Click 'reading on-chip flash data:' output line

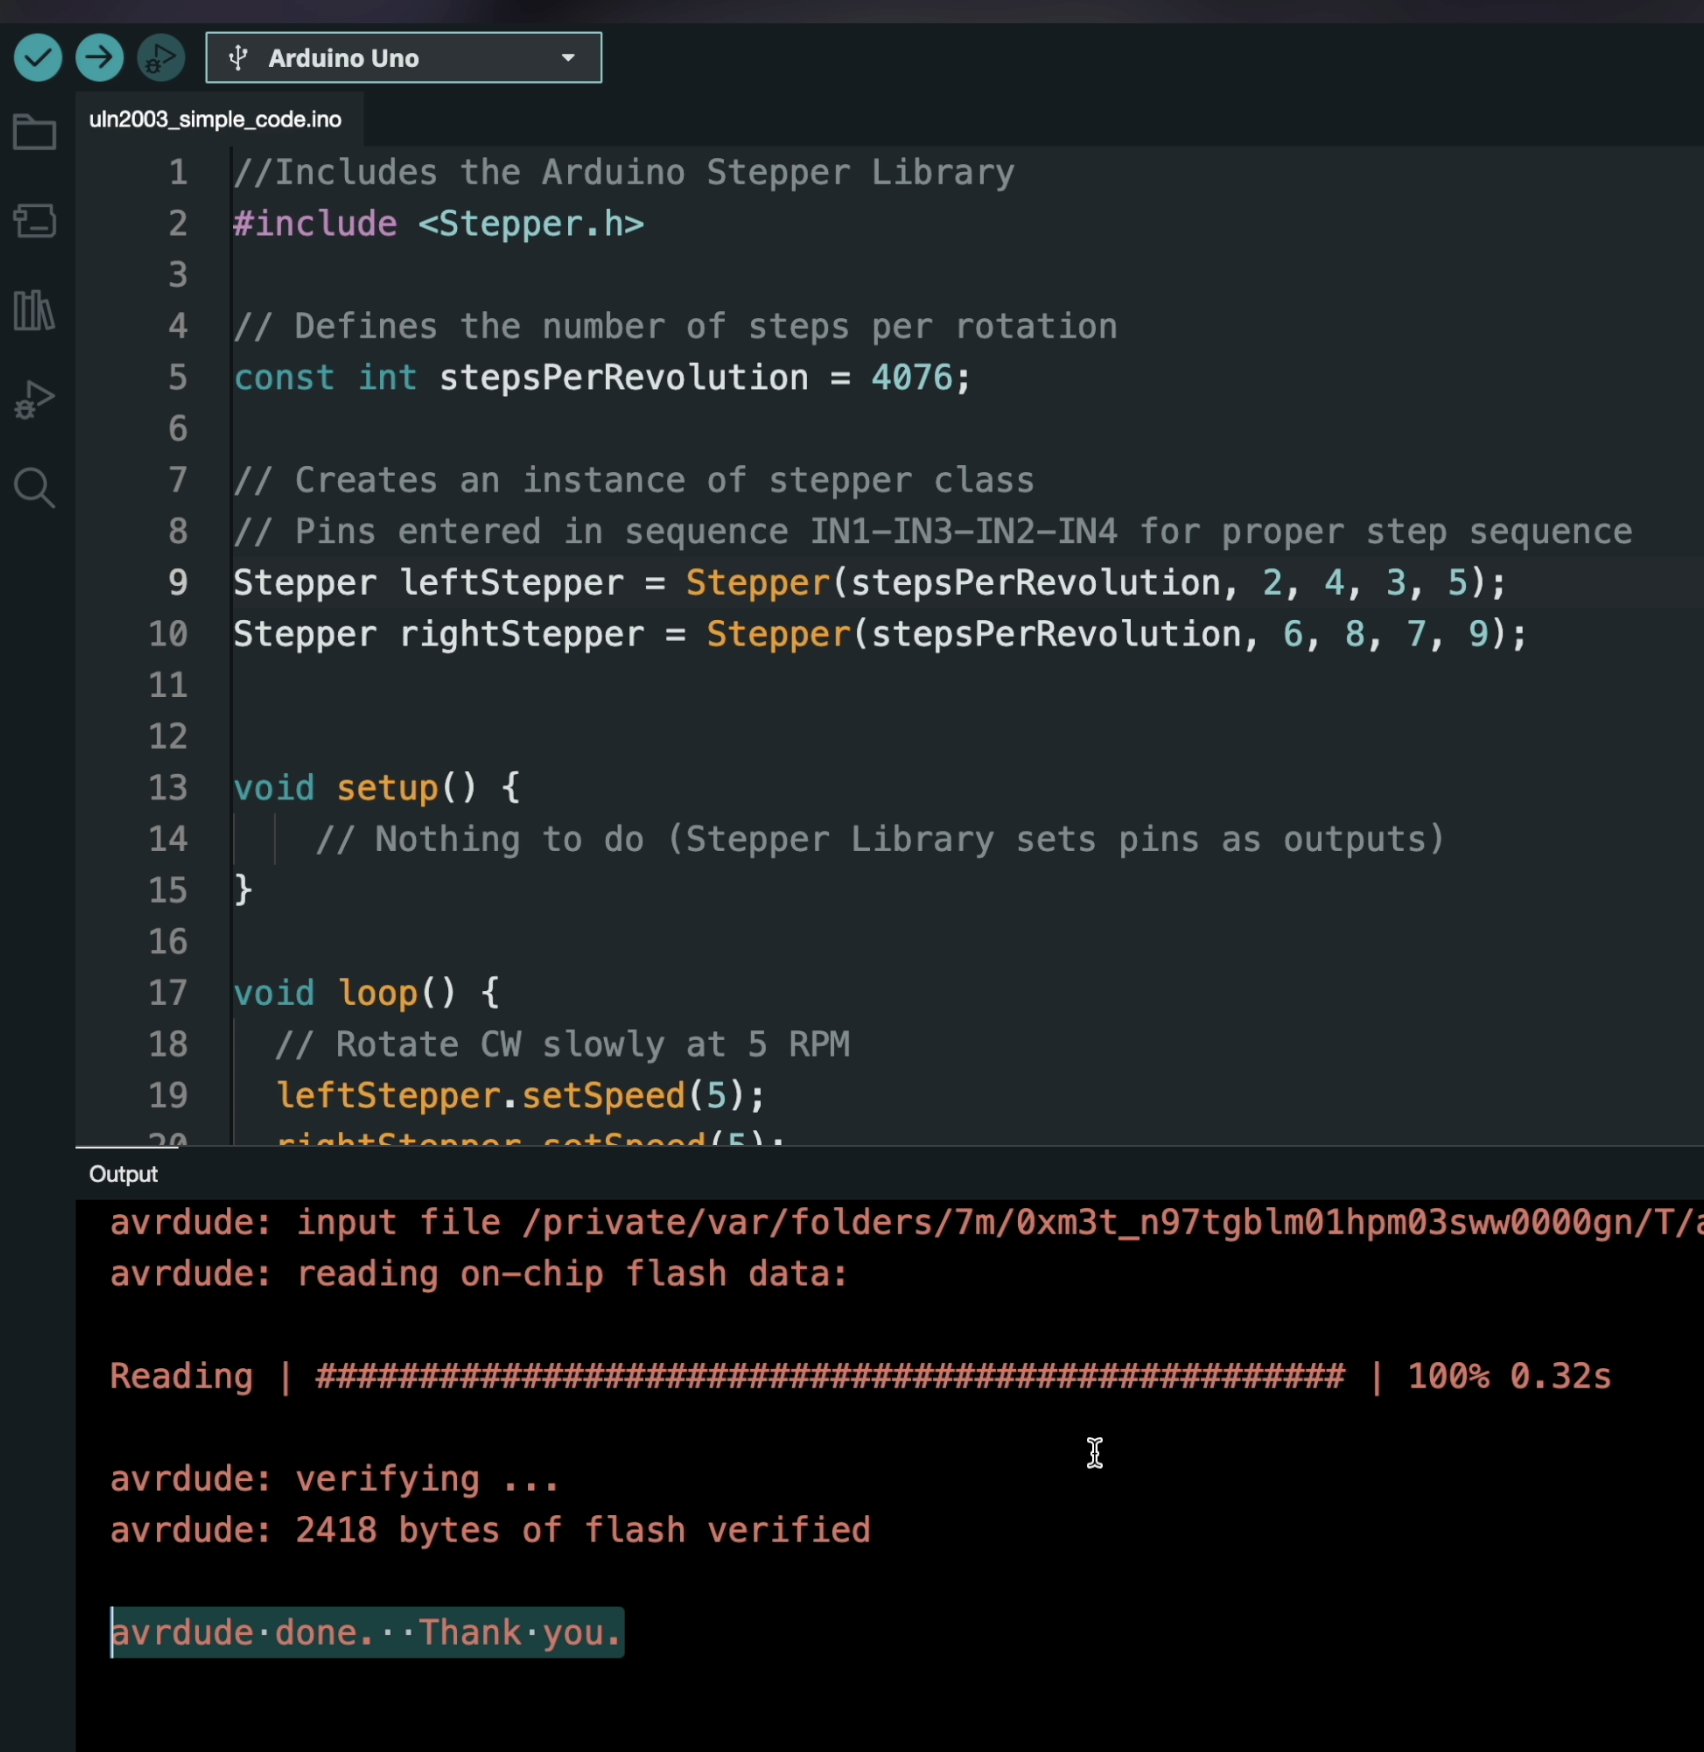(x=479, y=1274)
